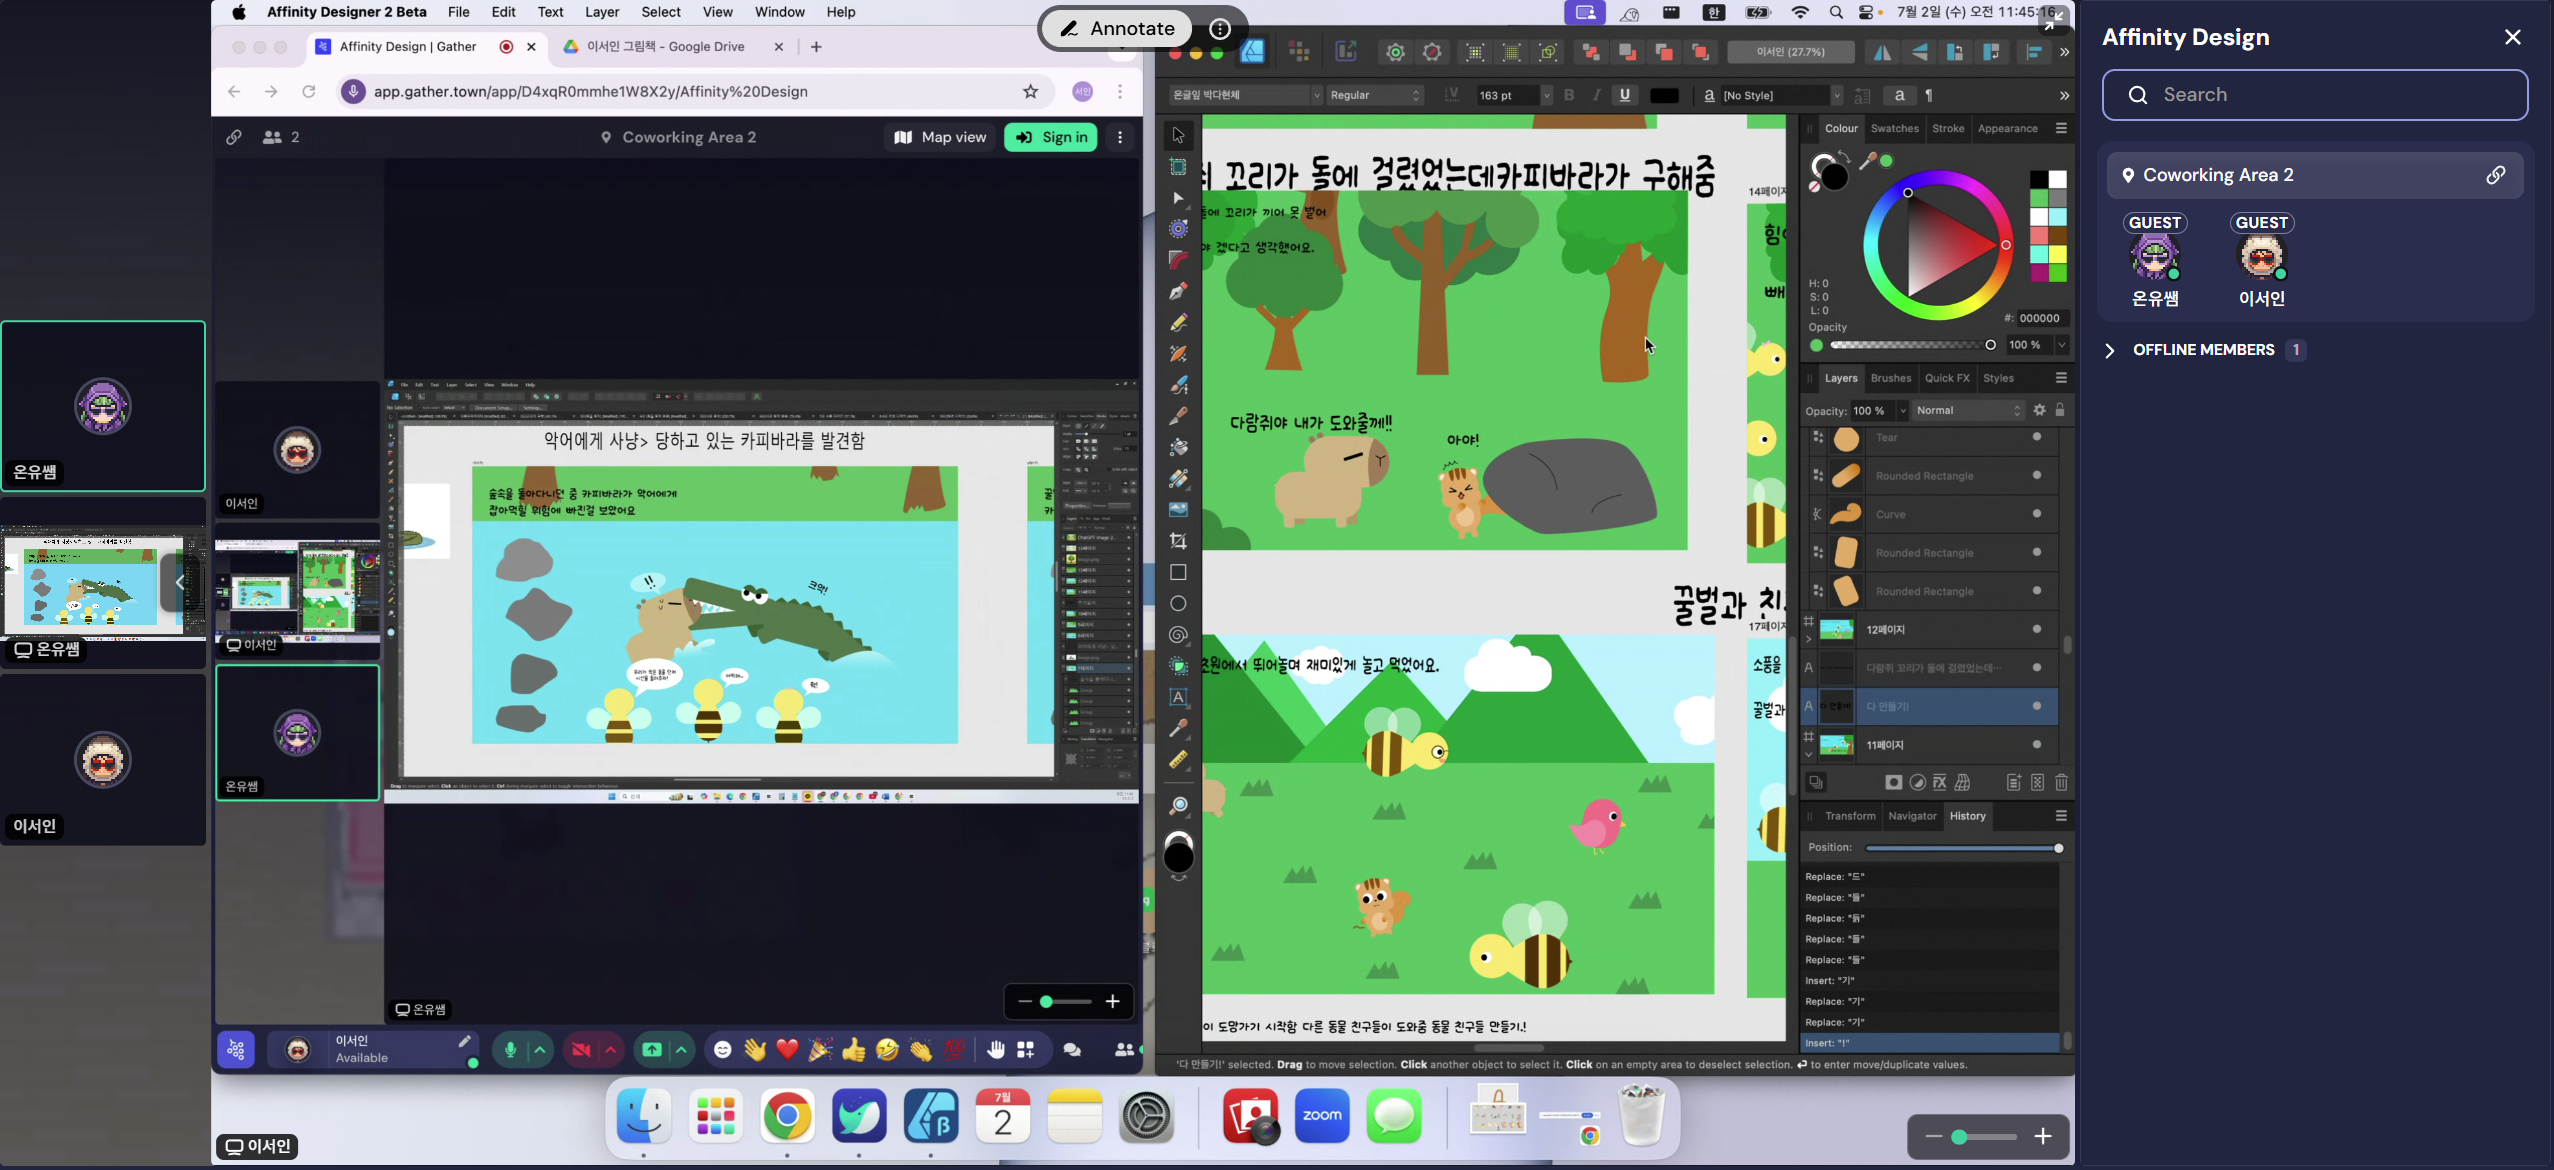Select the Crop tool in Affinity toolbar
The height and width of the screenshot is (1170, 2554).
pos(1178,541)
